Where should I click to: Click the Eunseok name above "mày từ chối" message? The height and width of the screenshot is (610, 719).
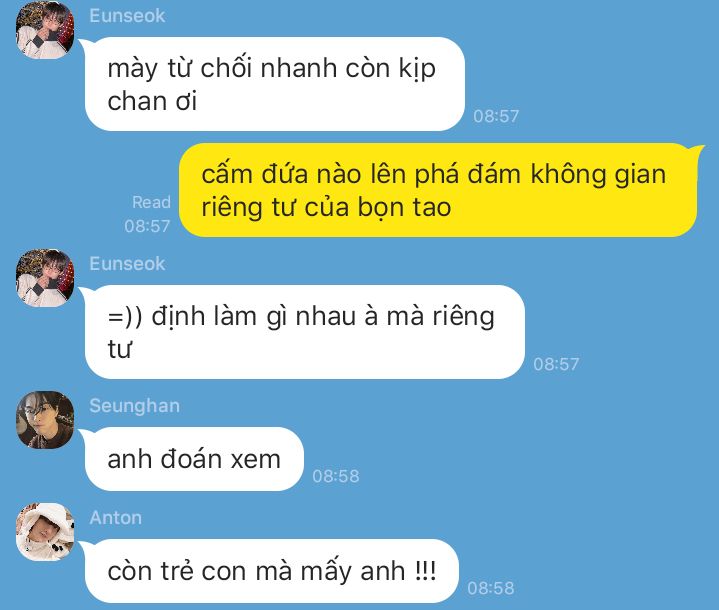pos(127,16)
